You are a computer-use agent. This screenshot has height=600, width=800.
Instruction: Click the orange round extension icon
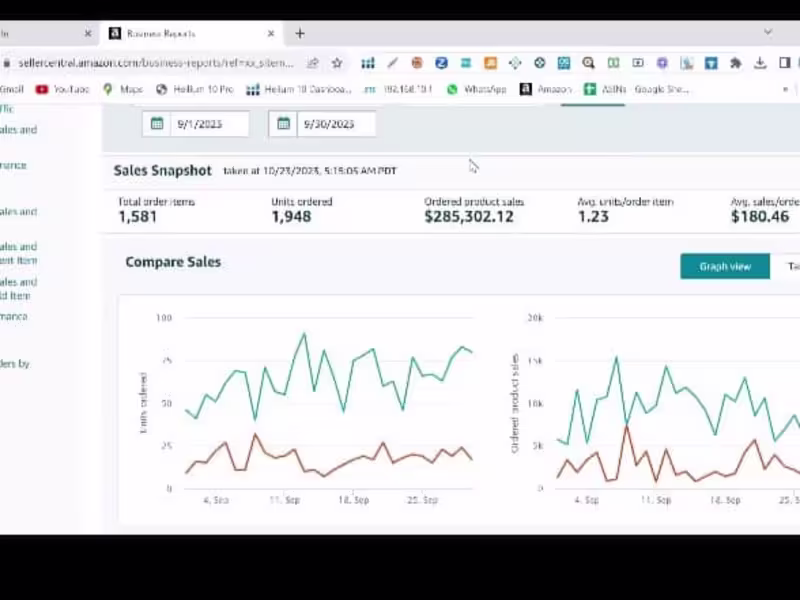click(x=417, y=63)
